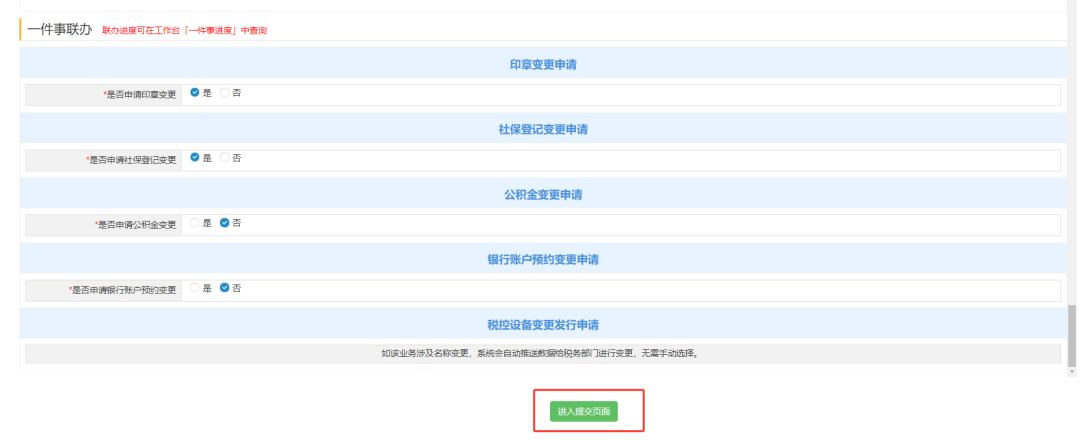
Task: Click the vertical scrollbar thumb
Action: coord(1072,336)
